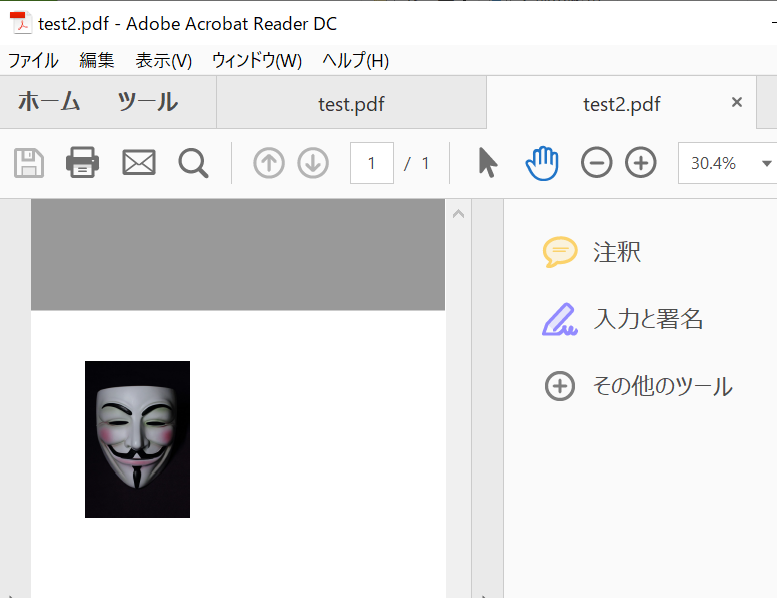Switch to the ツール tab
The width and height of the screenshot is (777, 598).
point(147,102)
